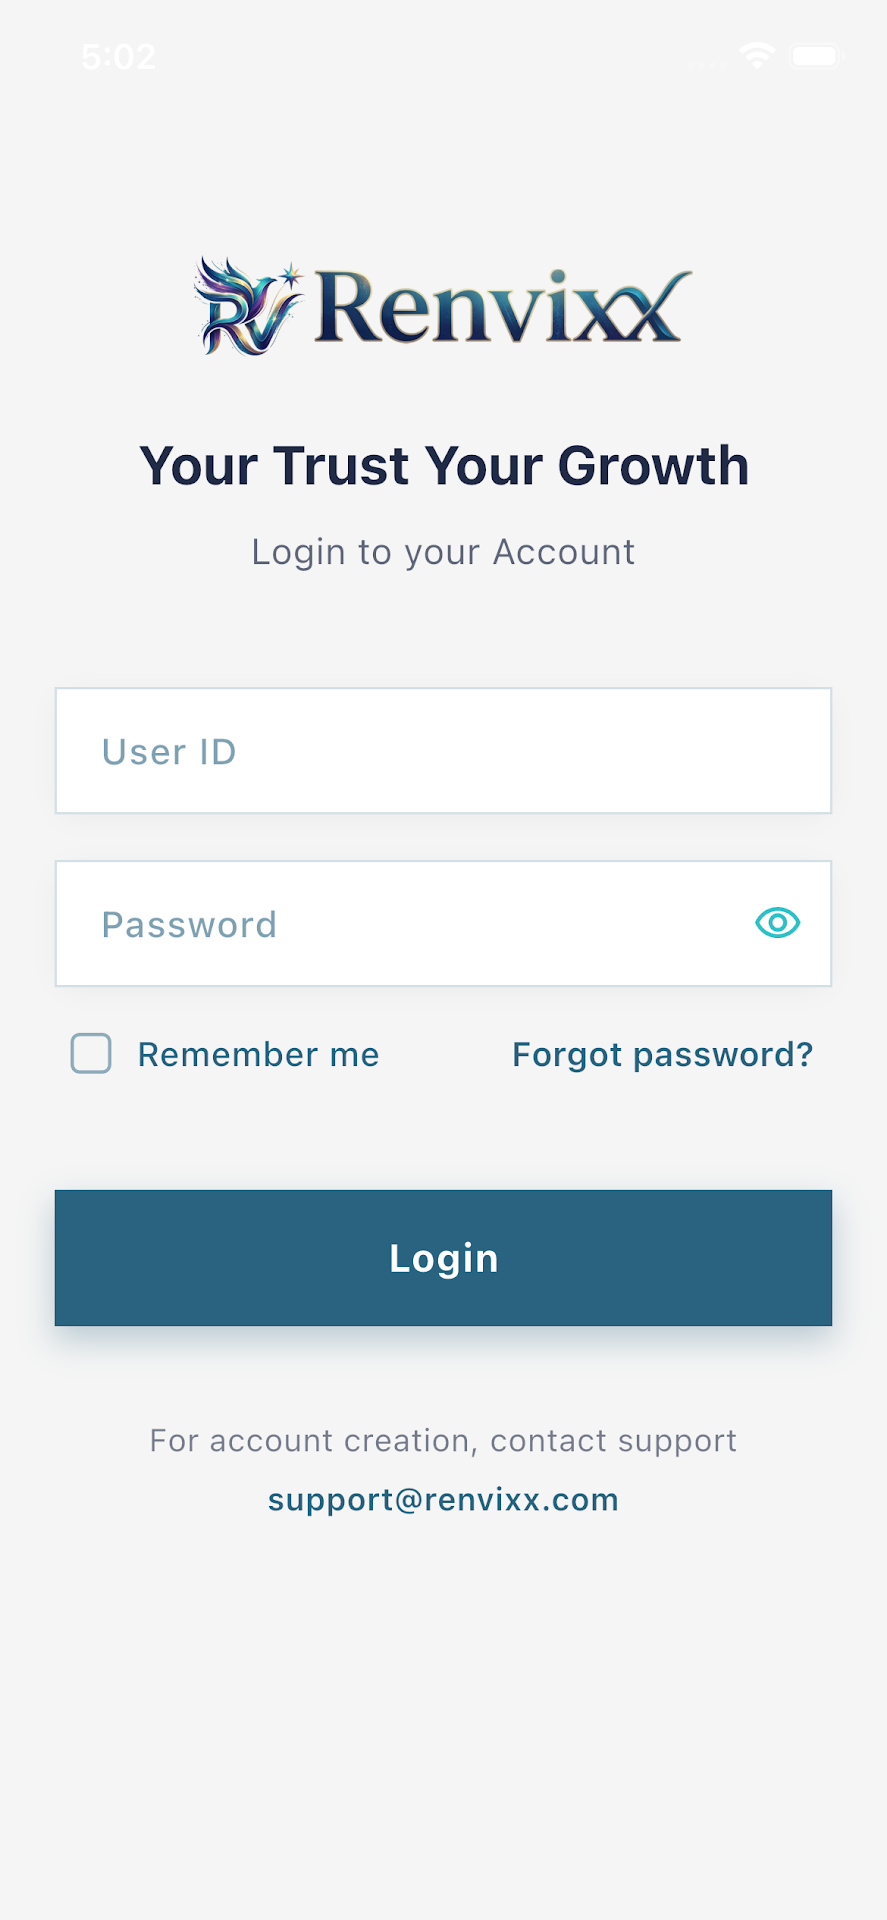Viewport: 887px width, 1920px height.
Task: Tap the RV phoenix emblem logo
Action: coord(248,306)
